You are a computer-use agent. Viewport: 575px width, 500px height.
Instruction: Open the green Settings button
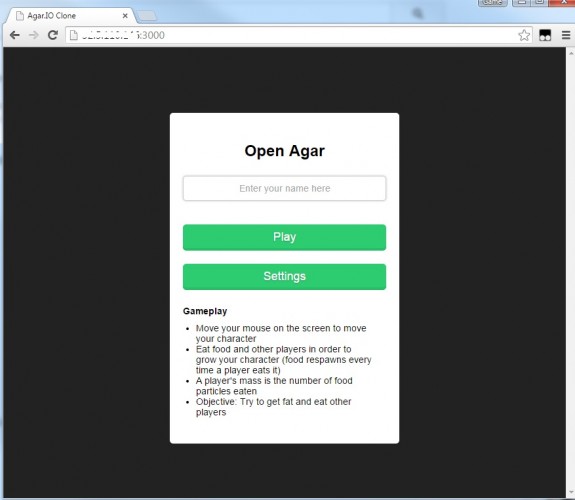coord(284,277)
